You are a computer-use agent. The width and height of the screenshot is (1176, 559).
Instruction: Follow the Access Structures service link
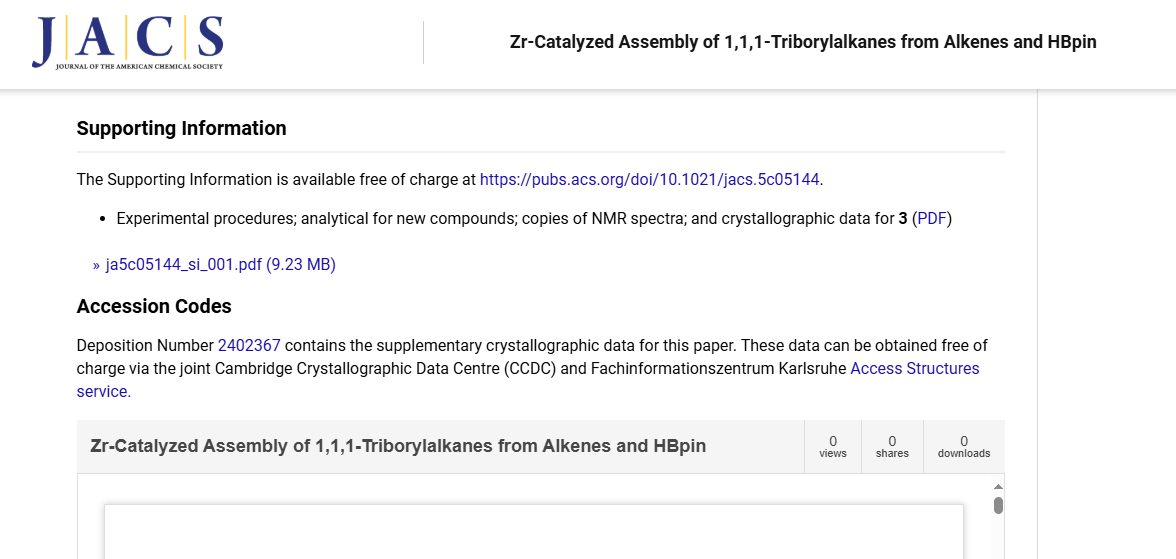[528, 380]
